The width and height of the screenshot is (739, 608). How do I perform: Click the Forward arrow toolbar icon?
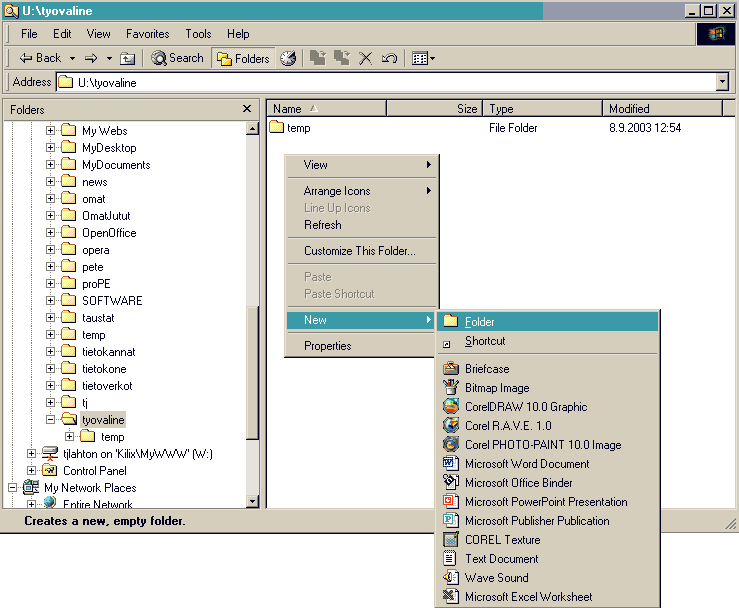(x=90, y=58)
